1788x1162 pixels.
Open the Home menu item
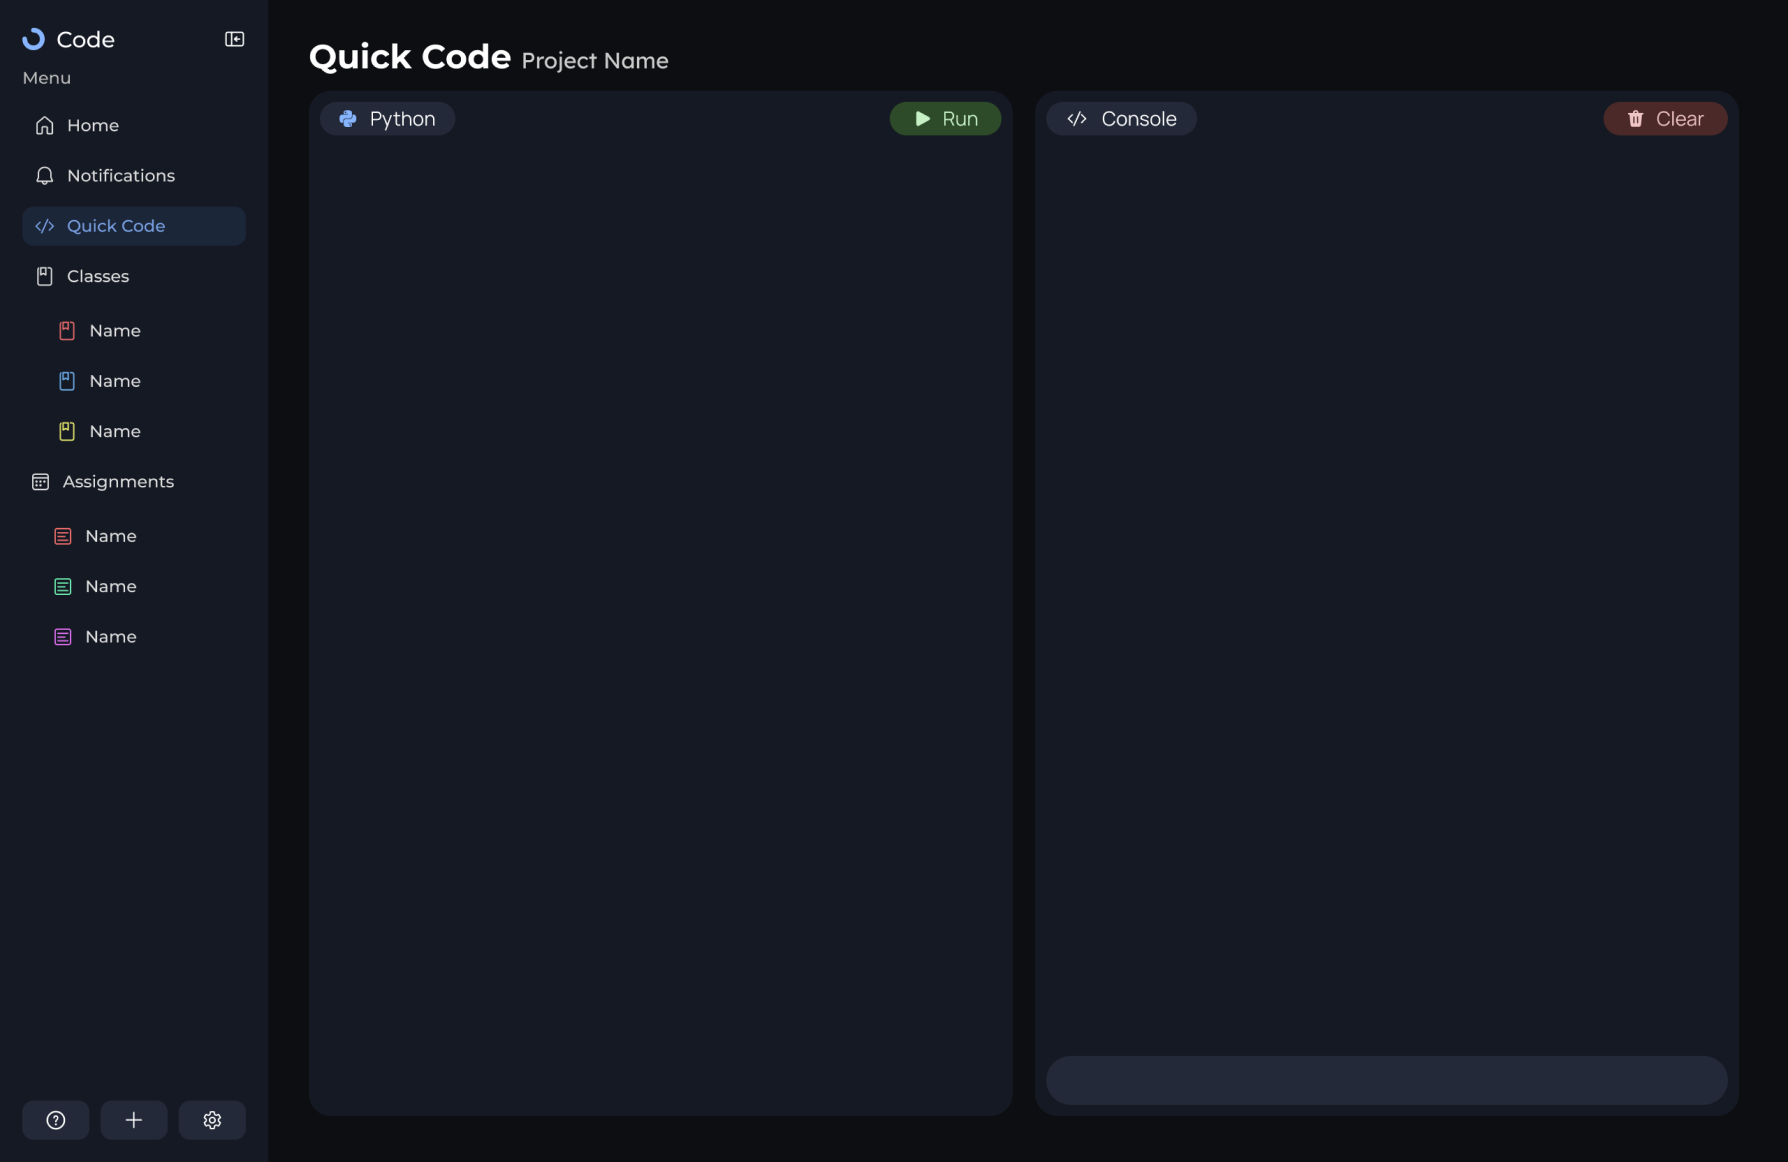pyautogui.click(x=92, y=125)
